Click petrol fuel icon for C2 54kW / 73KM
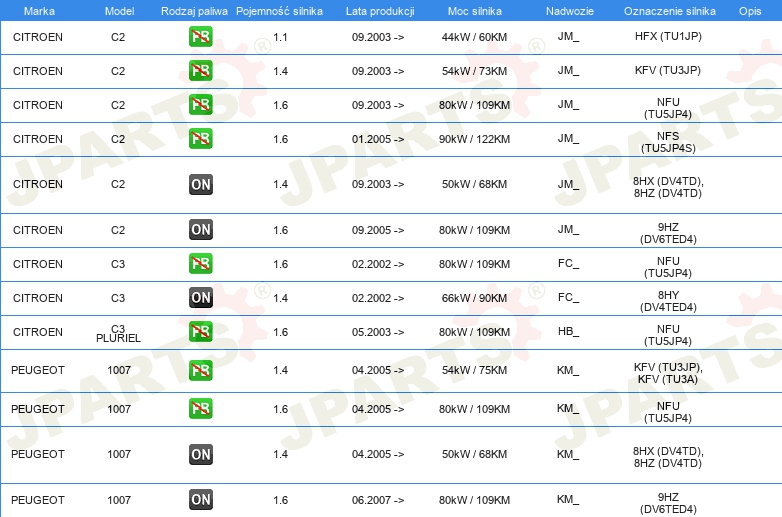This screenshot has height=517, width=782. tap(200, 71)
